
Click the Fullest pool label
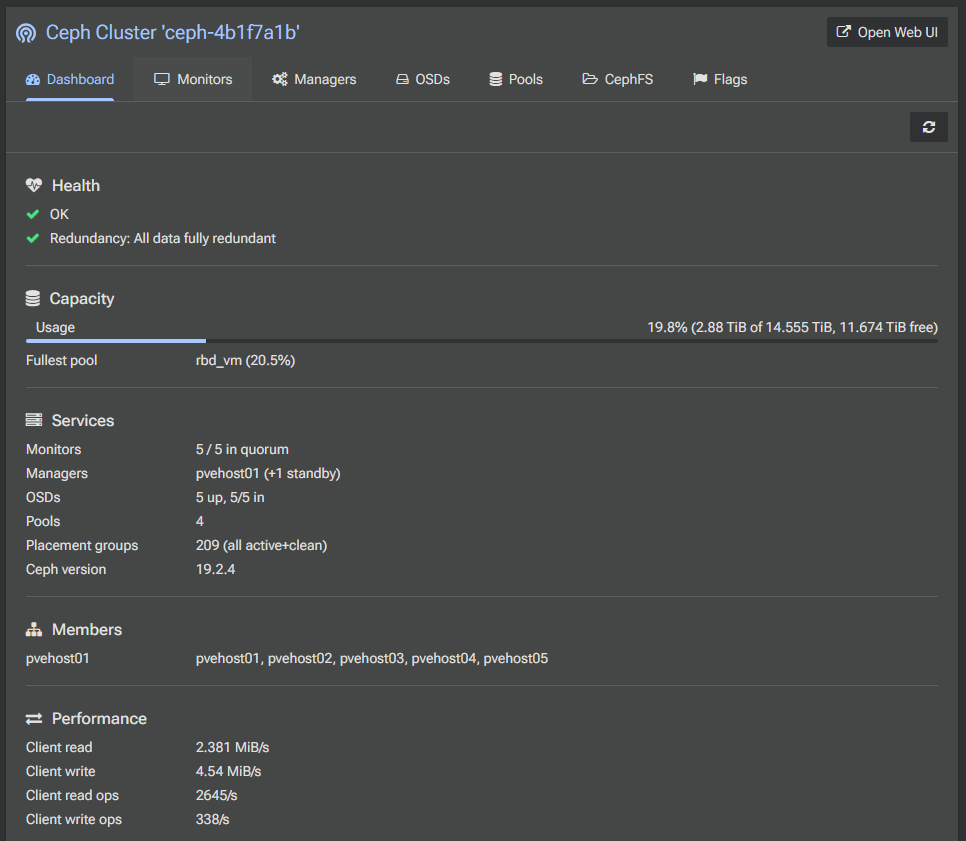tap(62, 360)
